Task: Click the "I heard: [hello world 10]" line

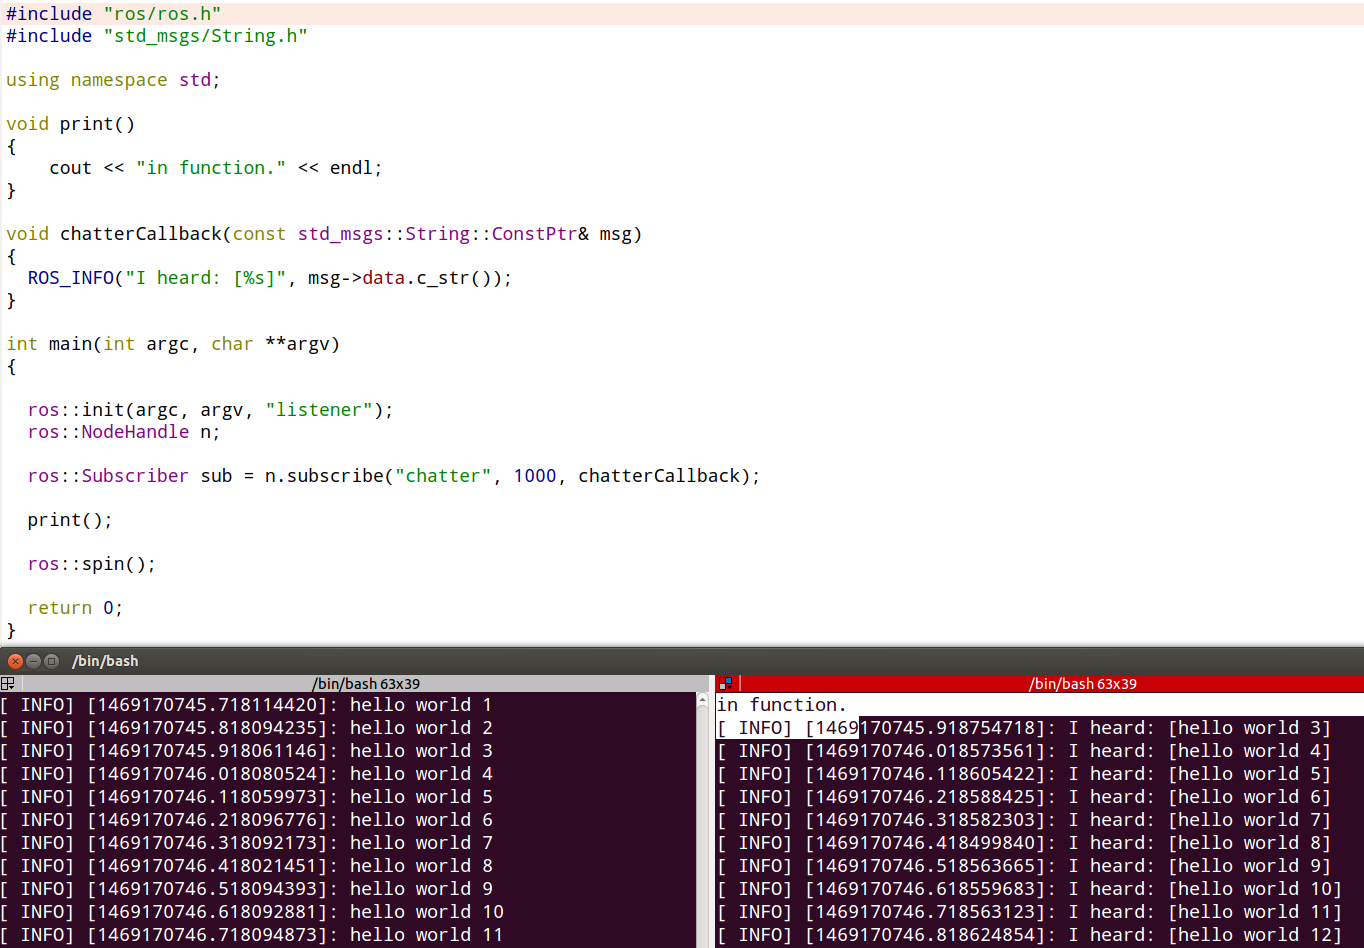Action: pos(1030,889)
